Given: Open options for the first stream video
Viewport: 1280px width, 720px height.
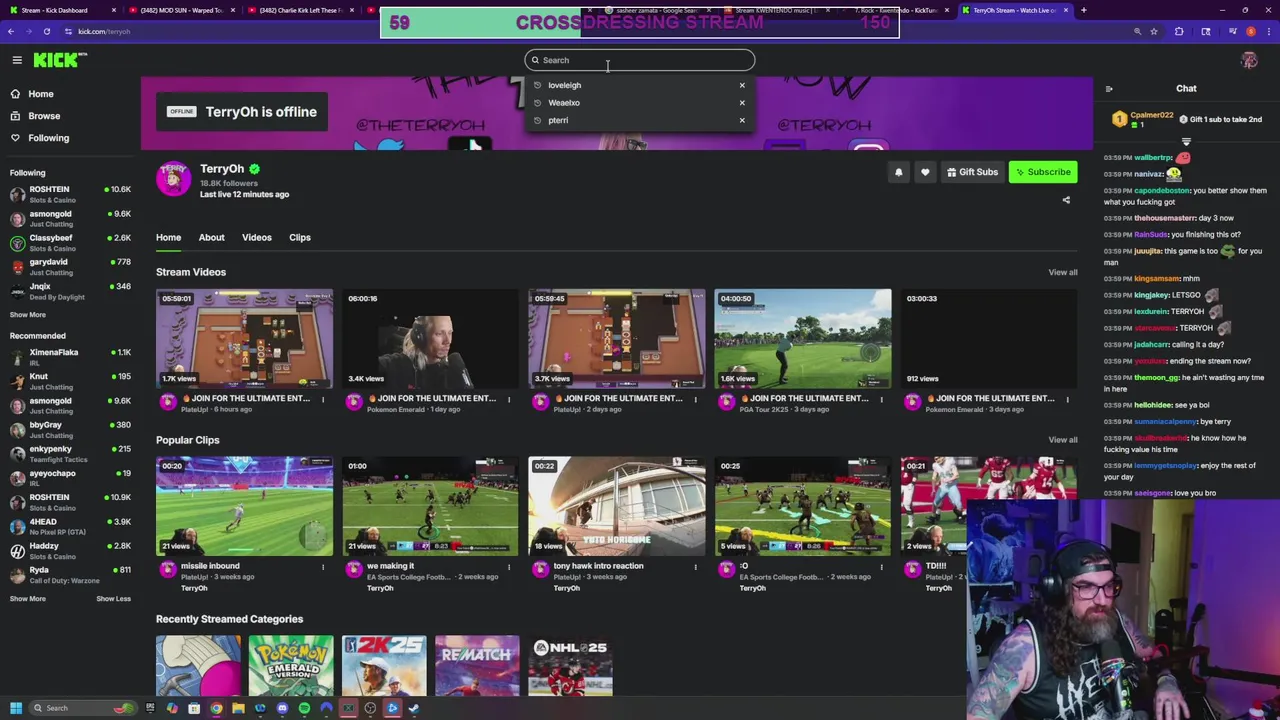Looking at the screenshot, I should (323, 399).
